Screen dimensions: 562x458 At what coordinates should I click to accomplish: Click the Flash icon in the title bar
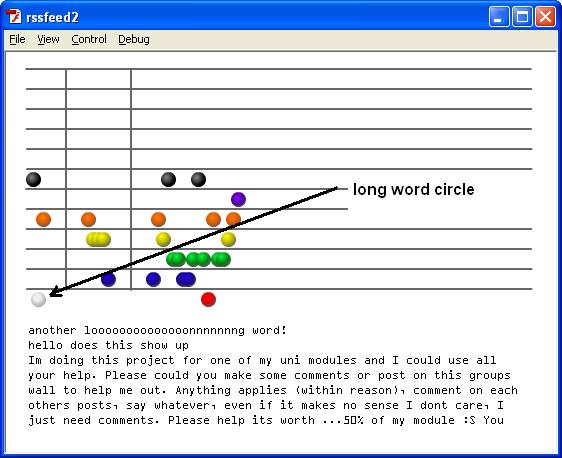(14, 16)
